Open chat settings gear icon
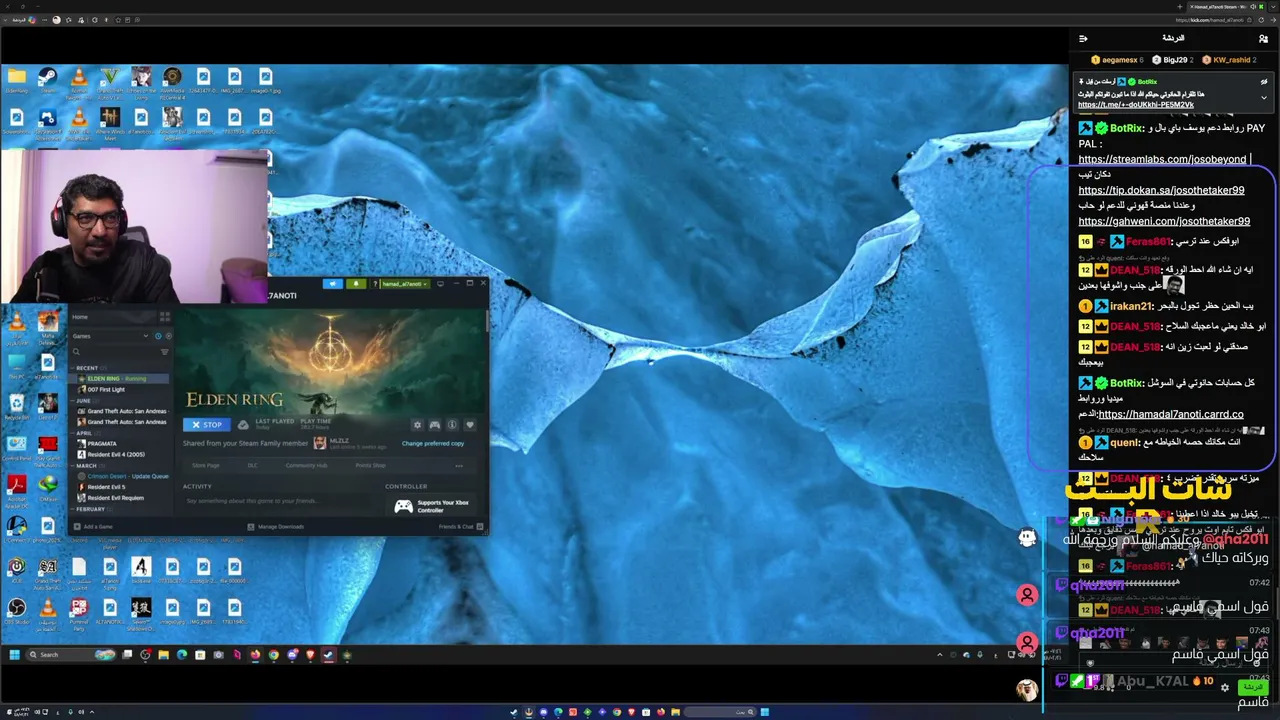 click(1225, 688)
